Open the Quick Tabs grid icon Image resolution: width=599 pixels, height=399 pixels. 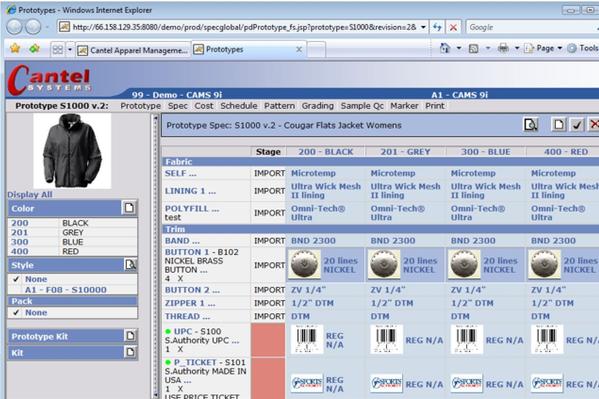click(58, 50)
